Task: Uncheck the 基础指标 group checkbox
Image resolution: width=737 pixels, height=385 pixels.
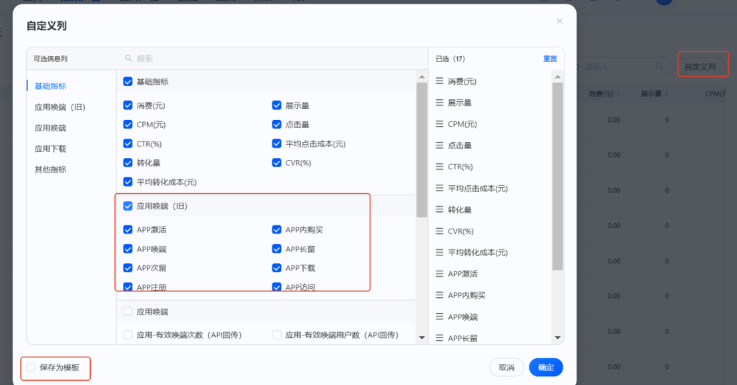Action: (x=128, y=81)
